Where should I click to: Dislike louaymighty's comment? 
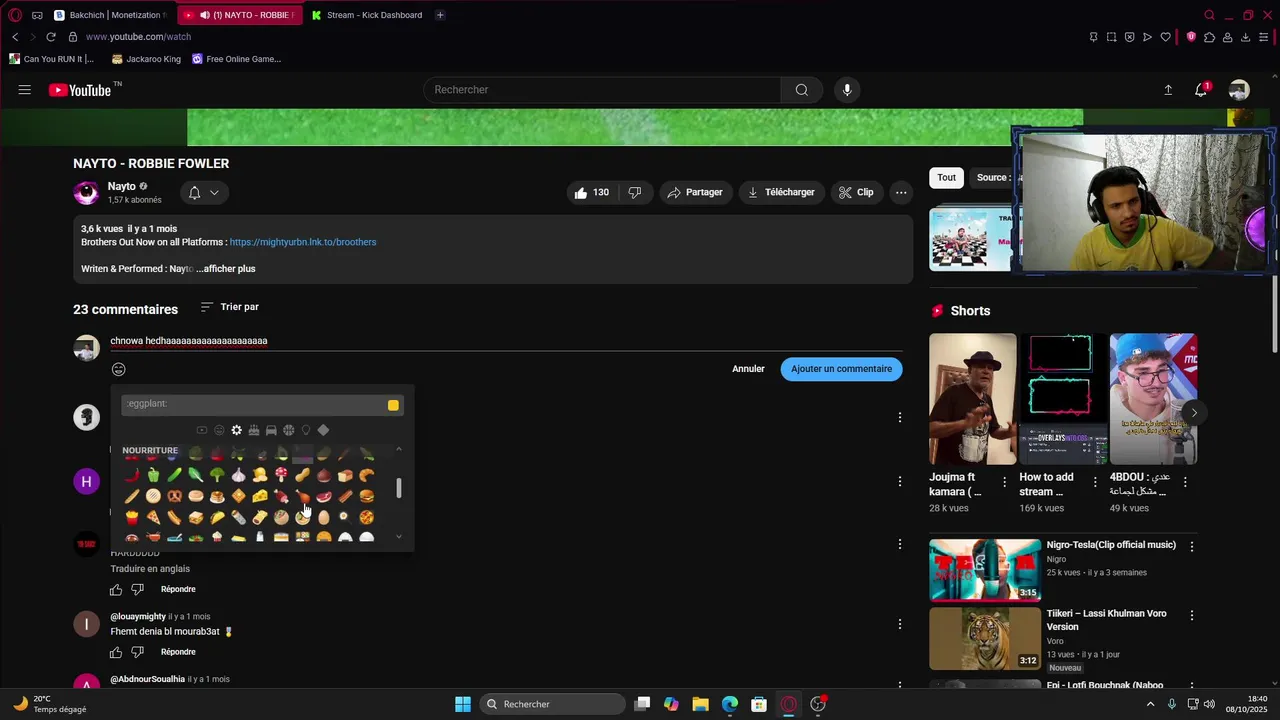[138, 652]
